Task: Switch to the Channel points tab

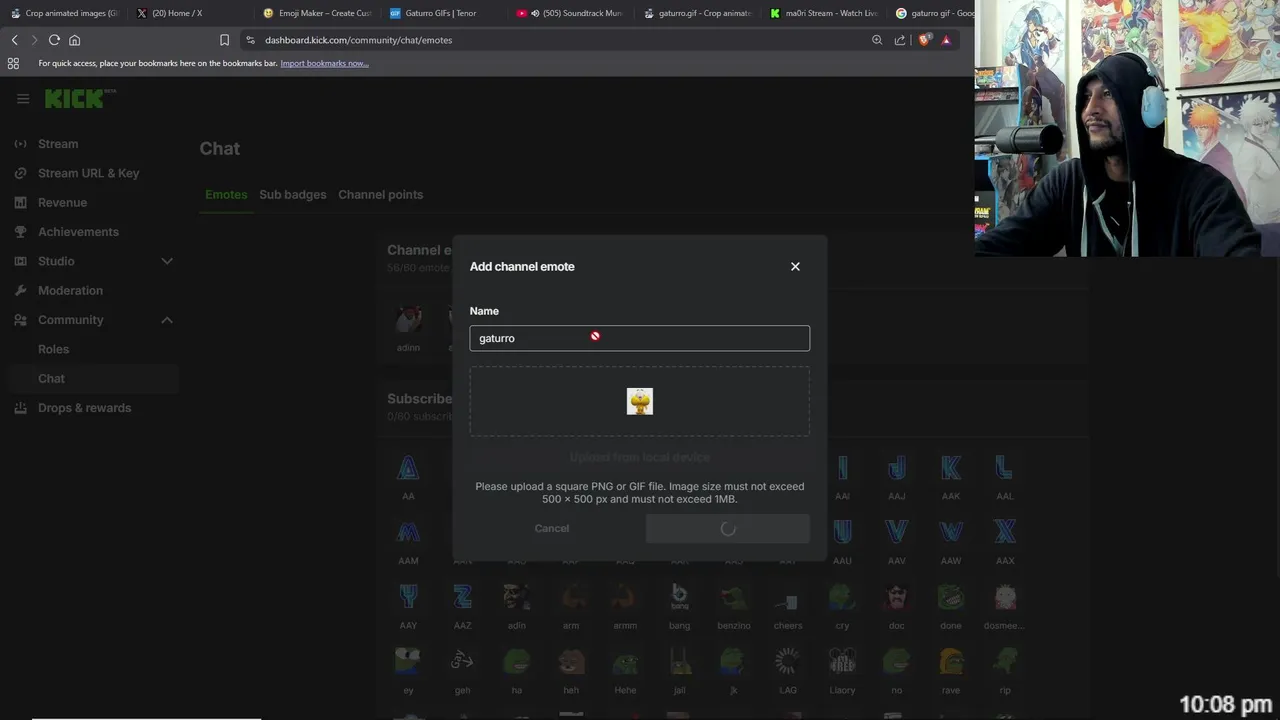Action: coord(380,194)
